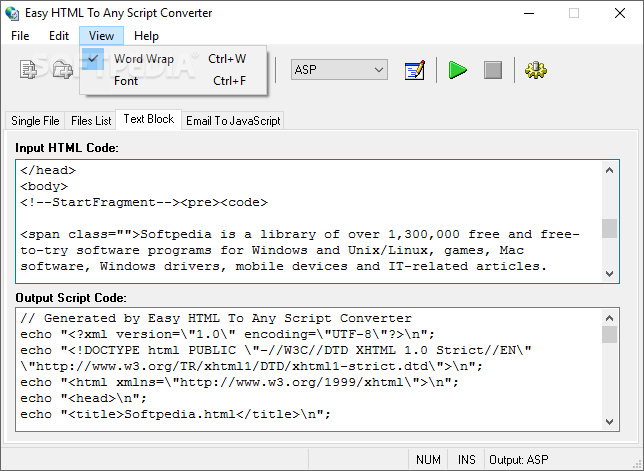
Task: Click the 'Input HTML Code:' label
Action: (67, 148)
